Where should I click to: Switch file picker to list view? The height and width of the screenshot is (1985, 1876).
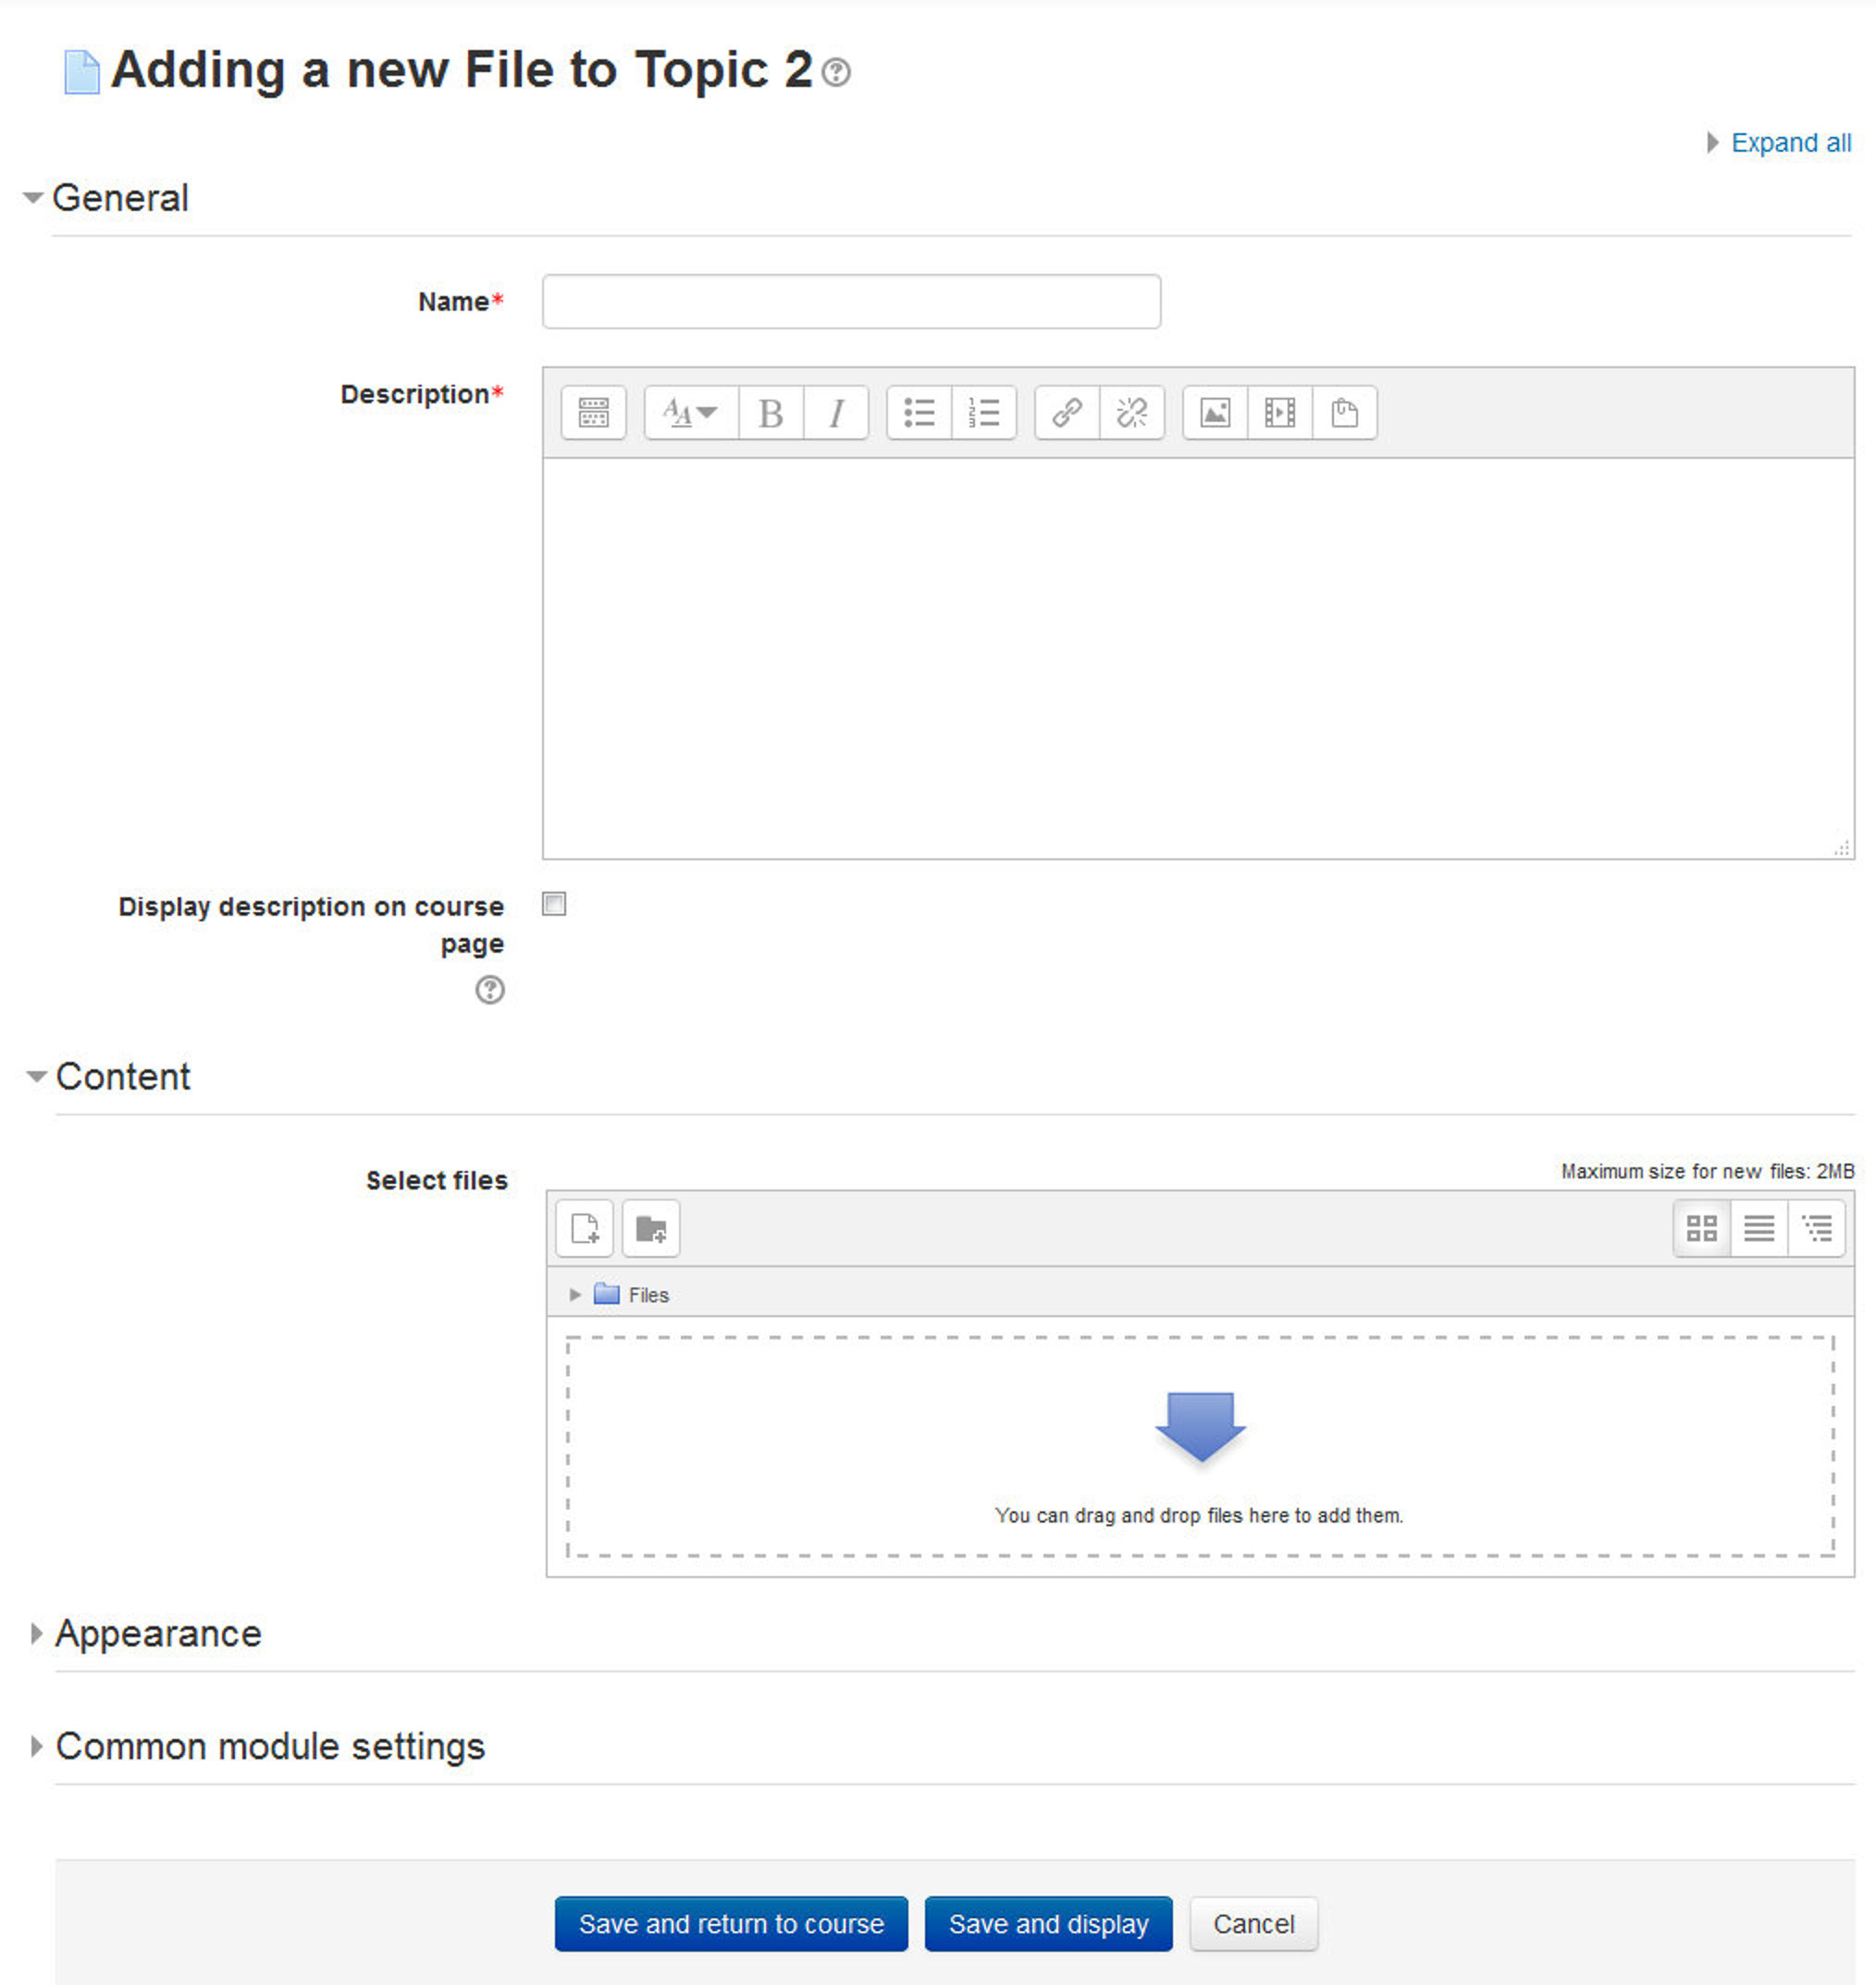coord(1759,1228)
